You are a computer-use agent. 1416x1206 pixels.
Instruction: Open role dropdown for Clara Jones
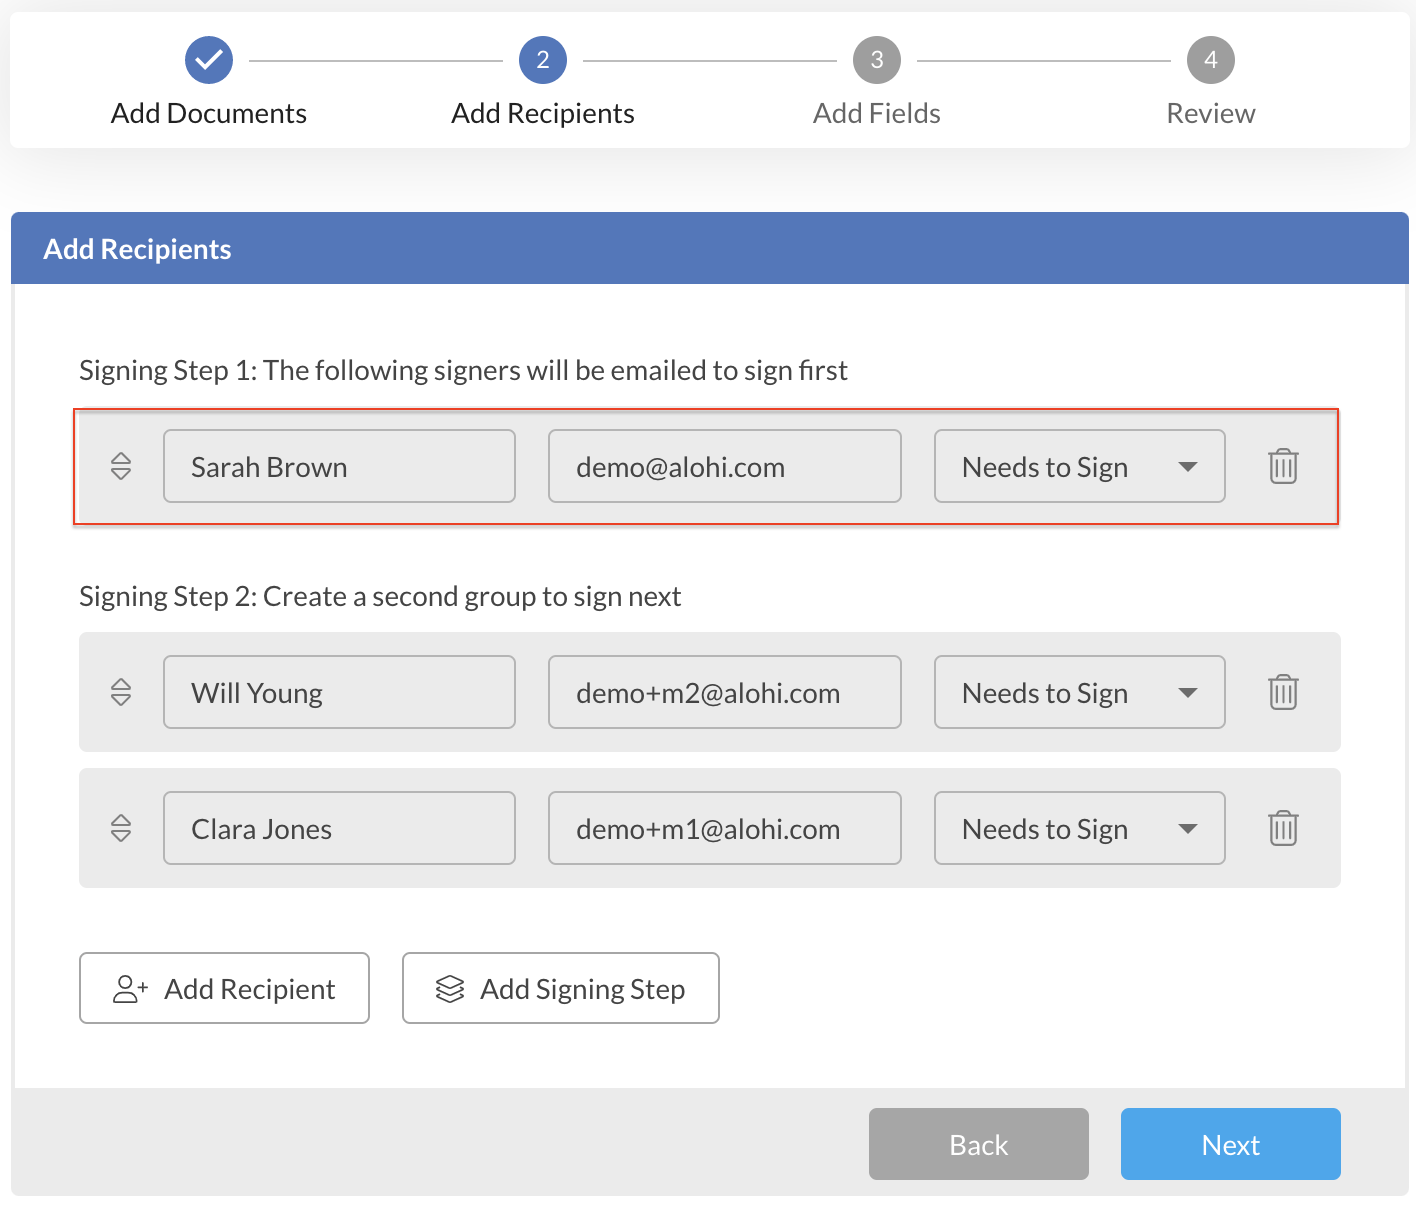pyautogui.click(x=1079, y=829)
